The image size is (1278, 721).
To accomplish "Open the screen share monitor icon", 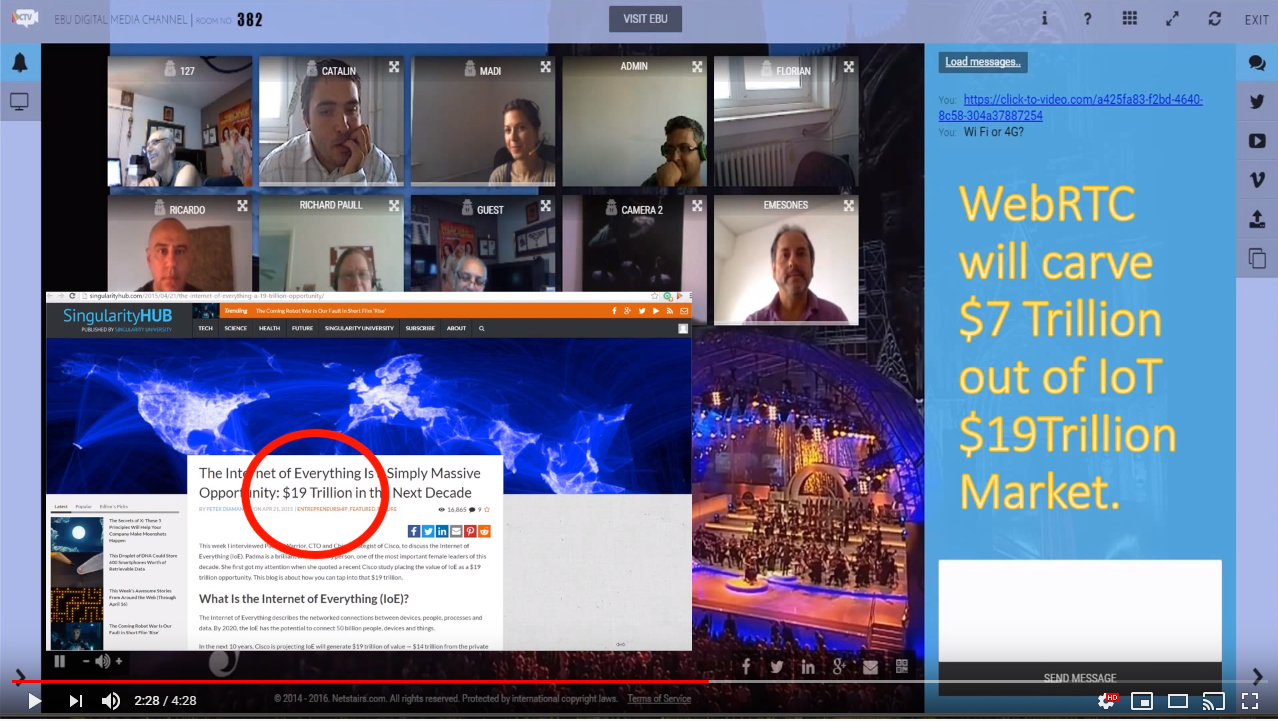I will pyautogui.click(x=19, y=102).
